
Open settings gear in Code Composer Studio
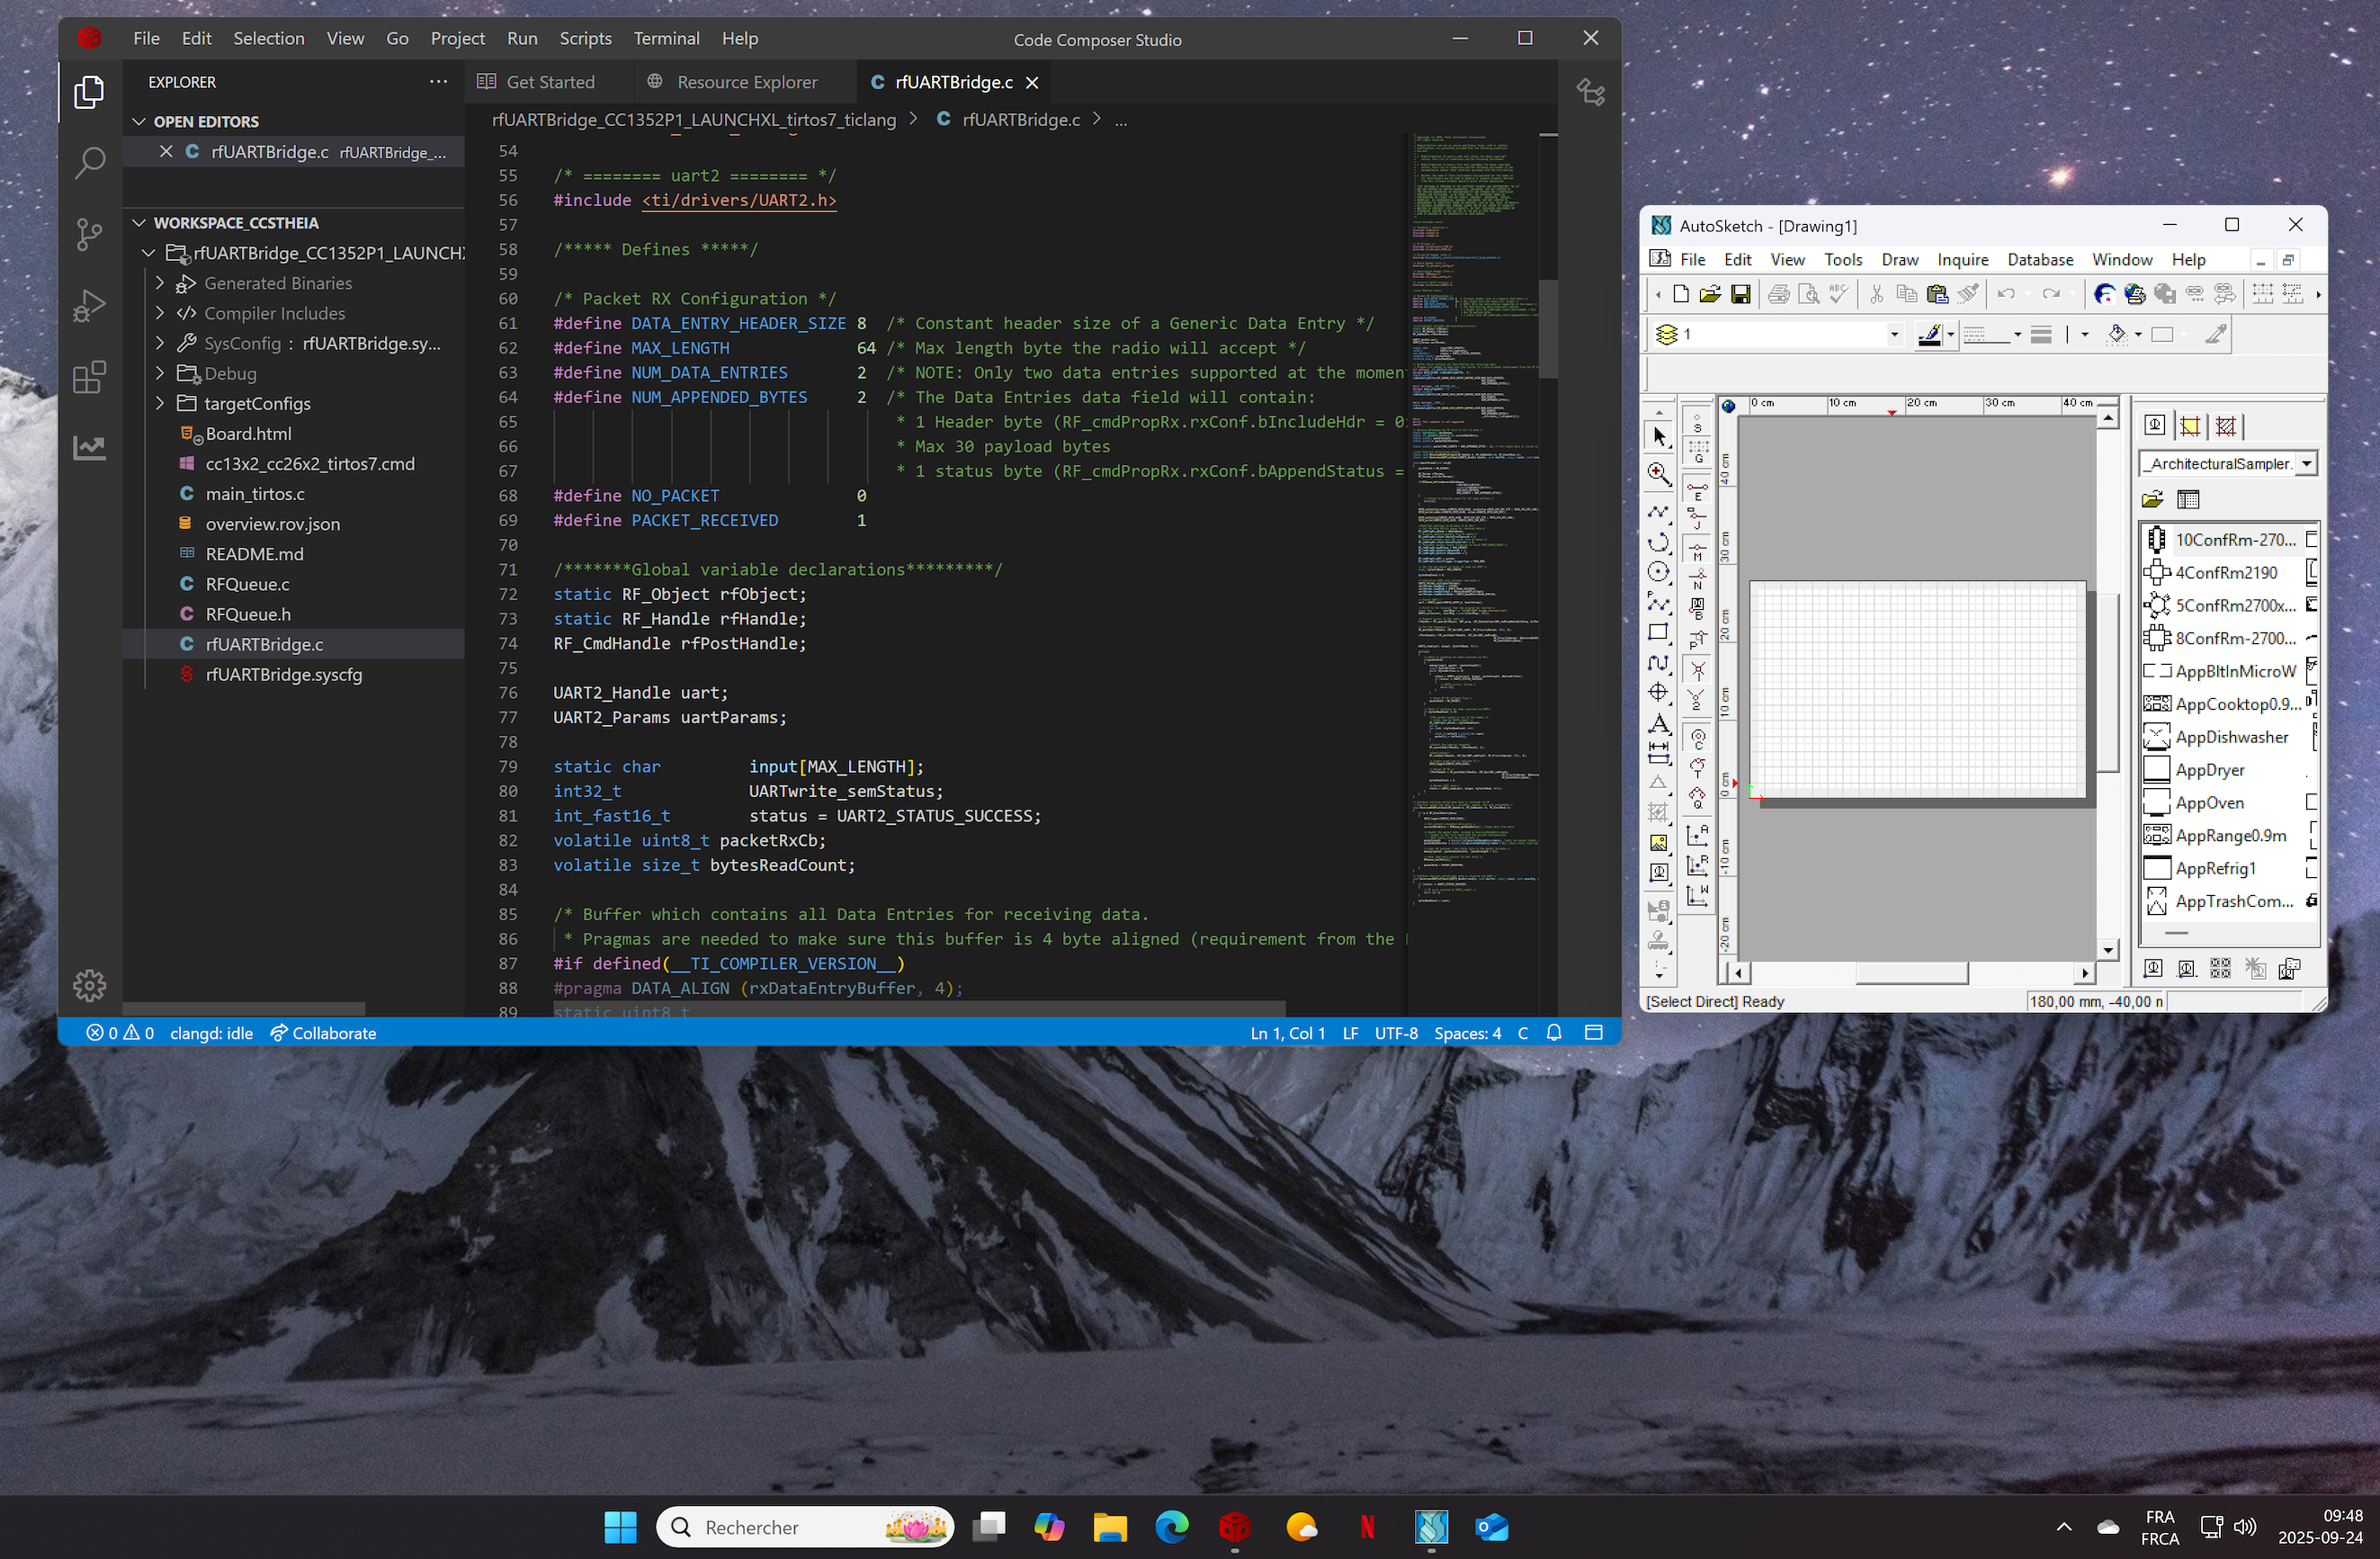89,985
